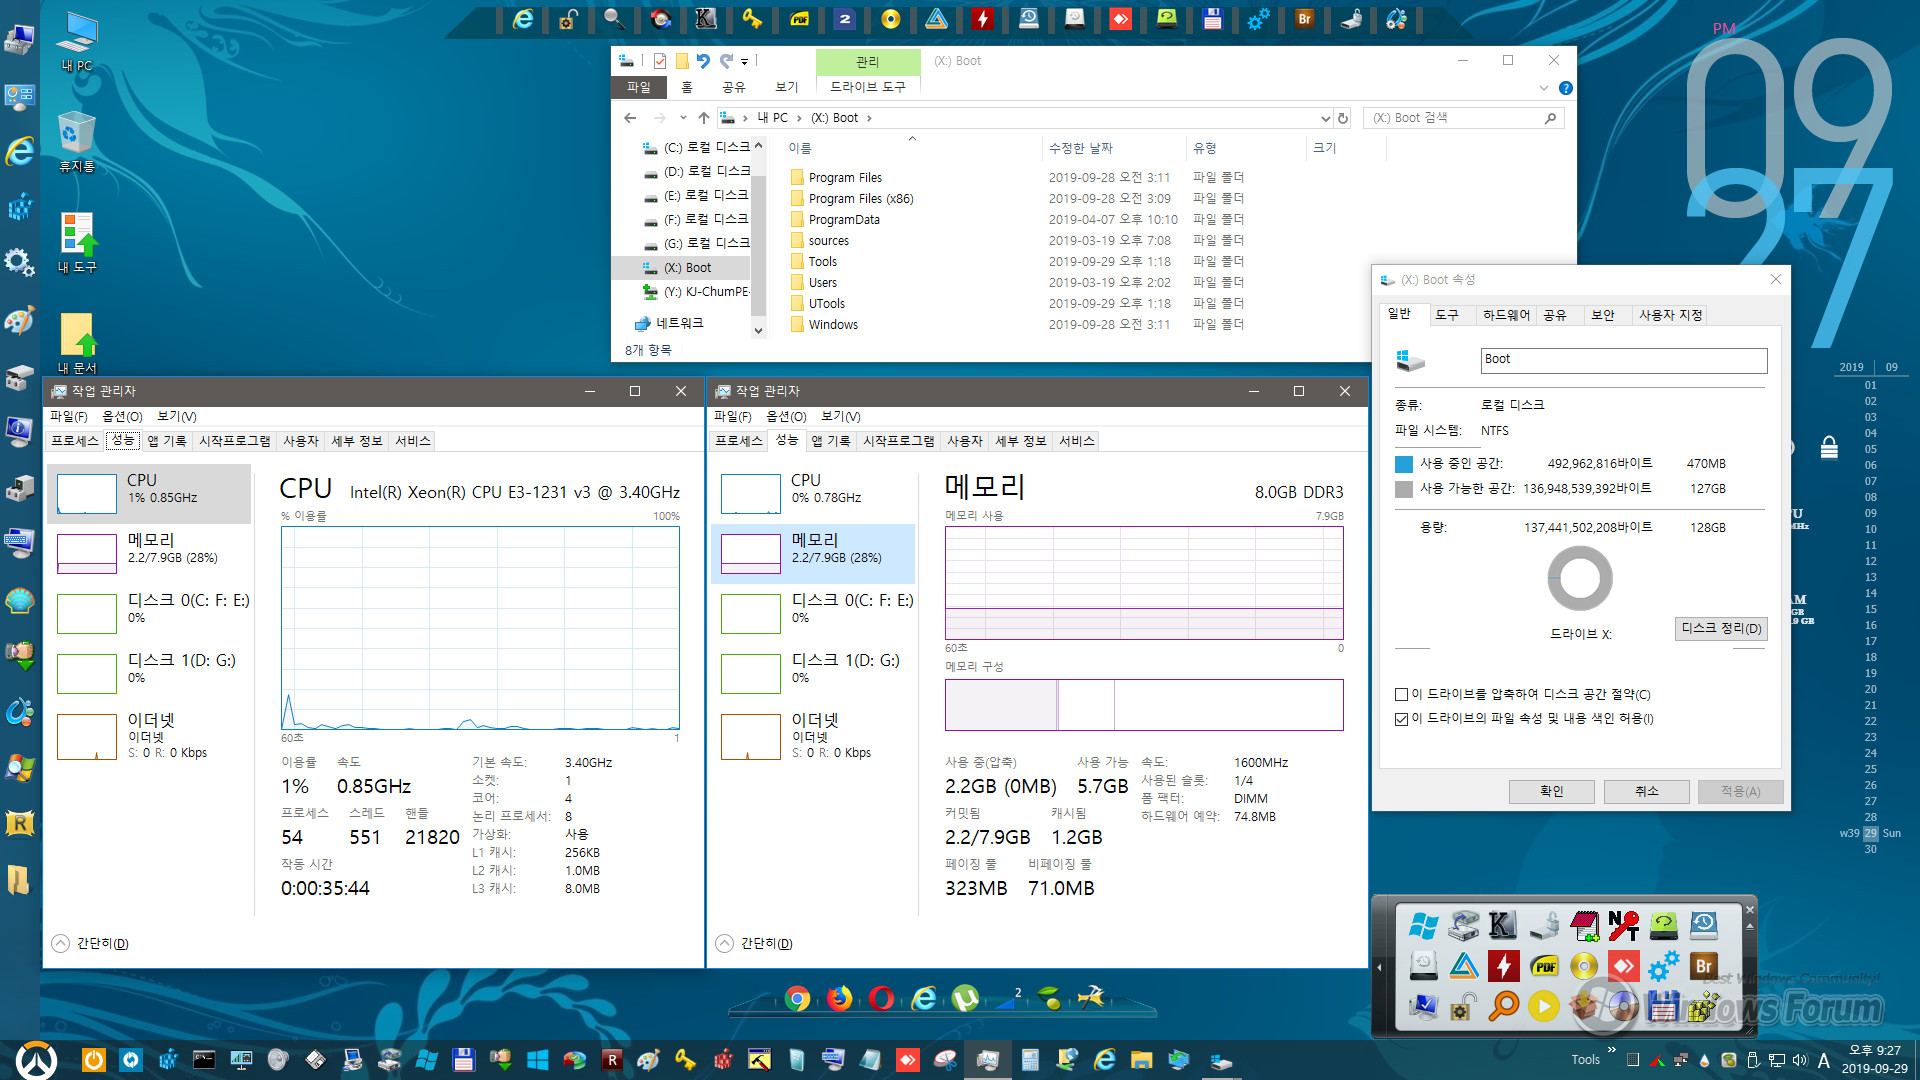The image size is (1920, 1080).
Task: Open the calculator icon on the taskbar
Action: pyautogui.click(x=1030, y=1060)
